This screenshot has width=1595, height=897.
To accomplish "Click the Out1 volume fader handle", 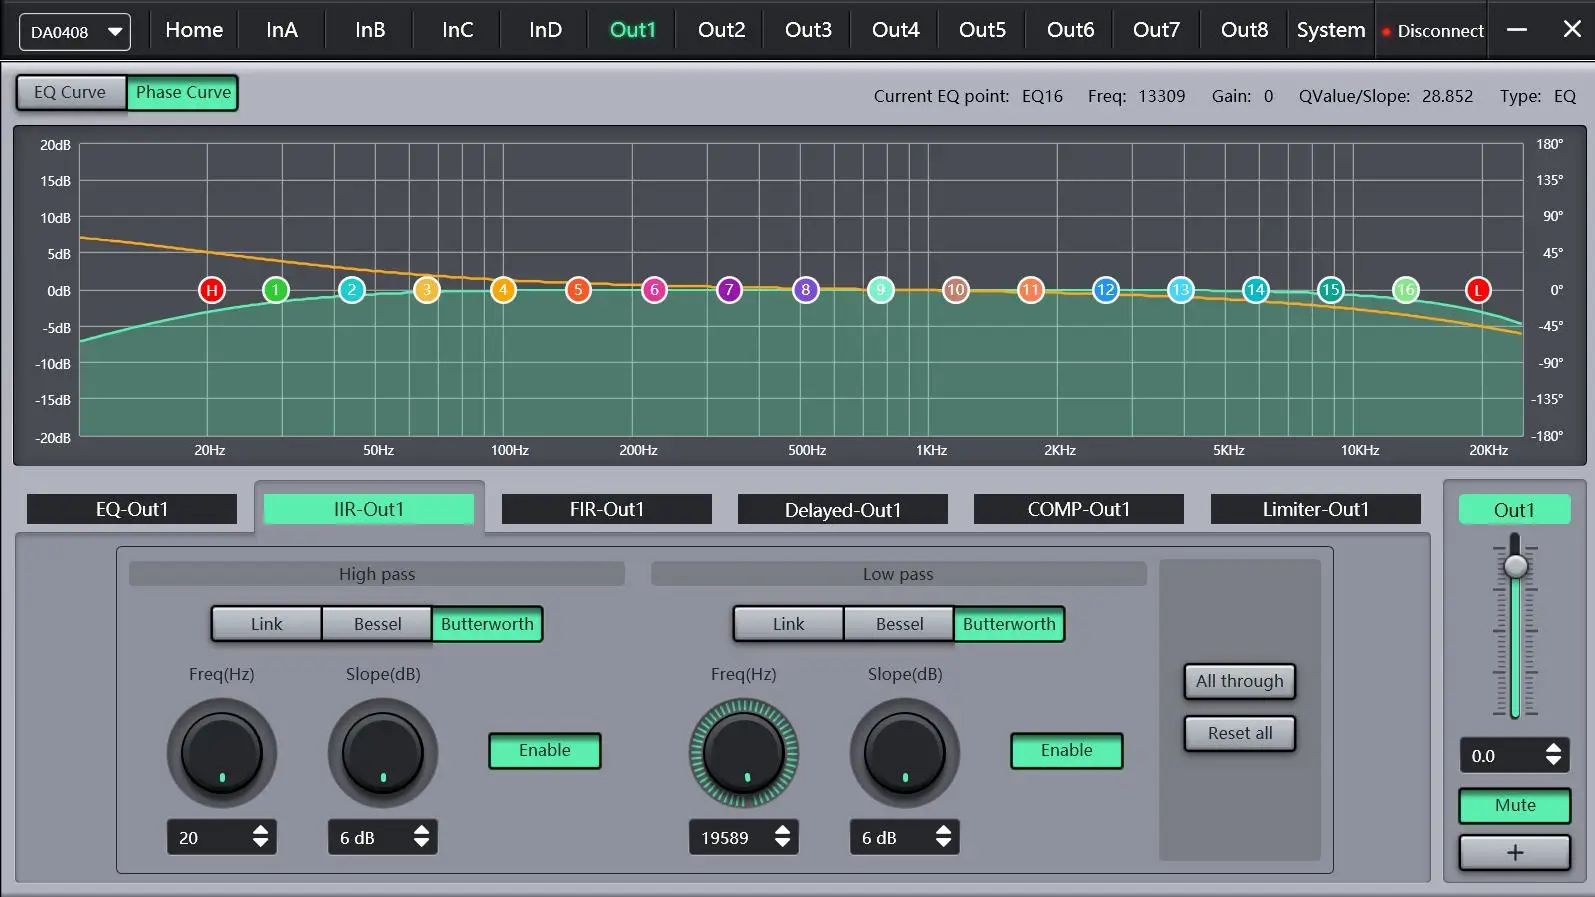I will [1516, 566].
